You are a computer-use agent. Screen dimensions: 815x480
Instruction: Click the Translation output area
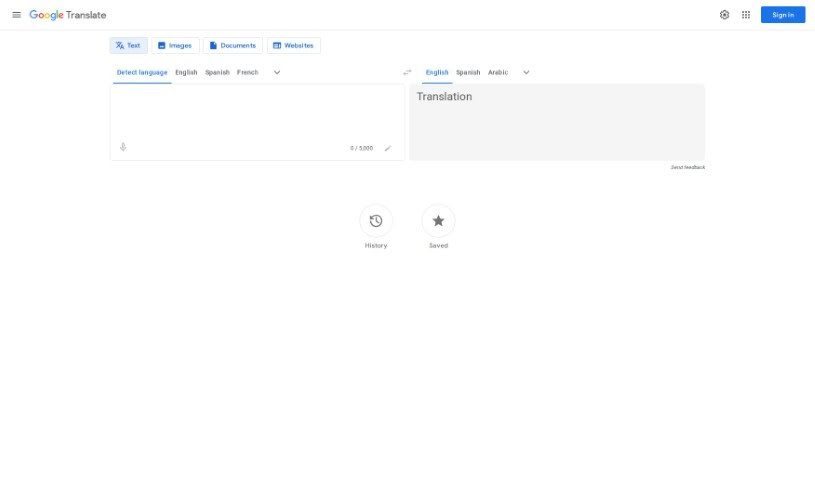[557, 123]
